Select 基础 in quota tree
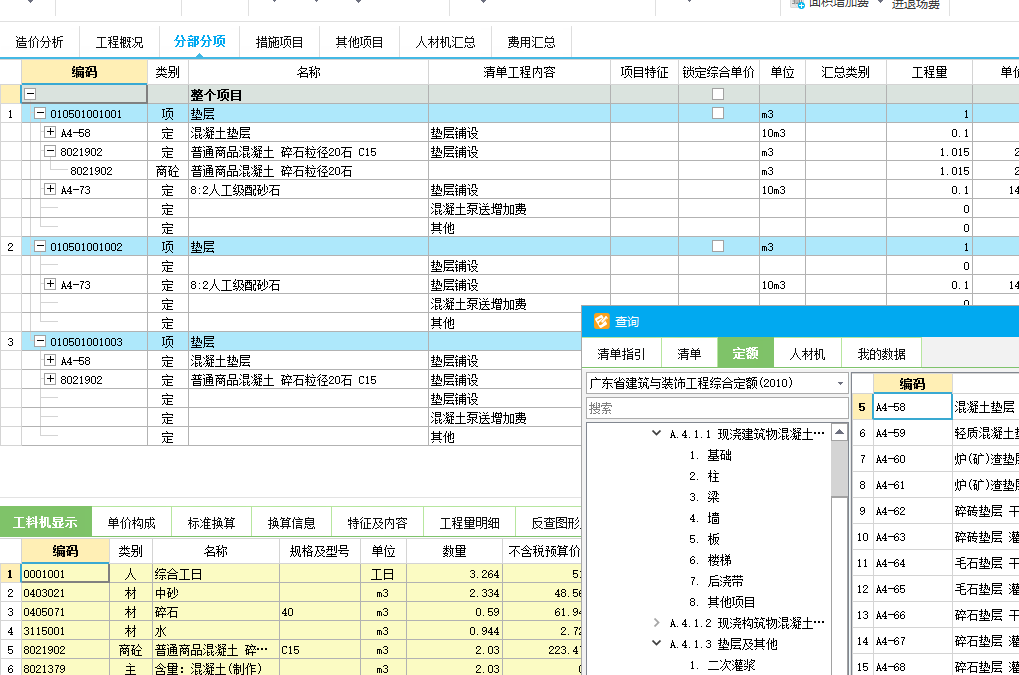Viewport: 1019px width, 675px height. point(719,455)
